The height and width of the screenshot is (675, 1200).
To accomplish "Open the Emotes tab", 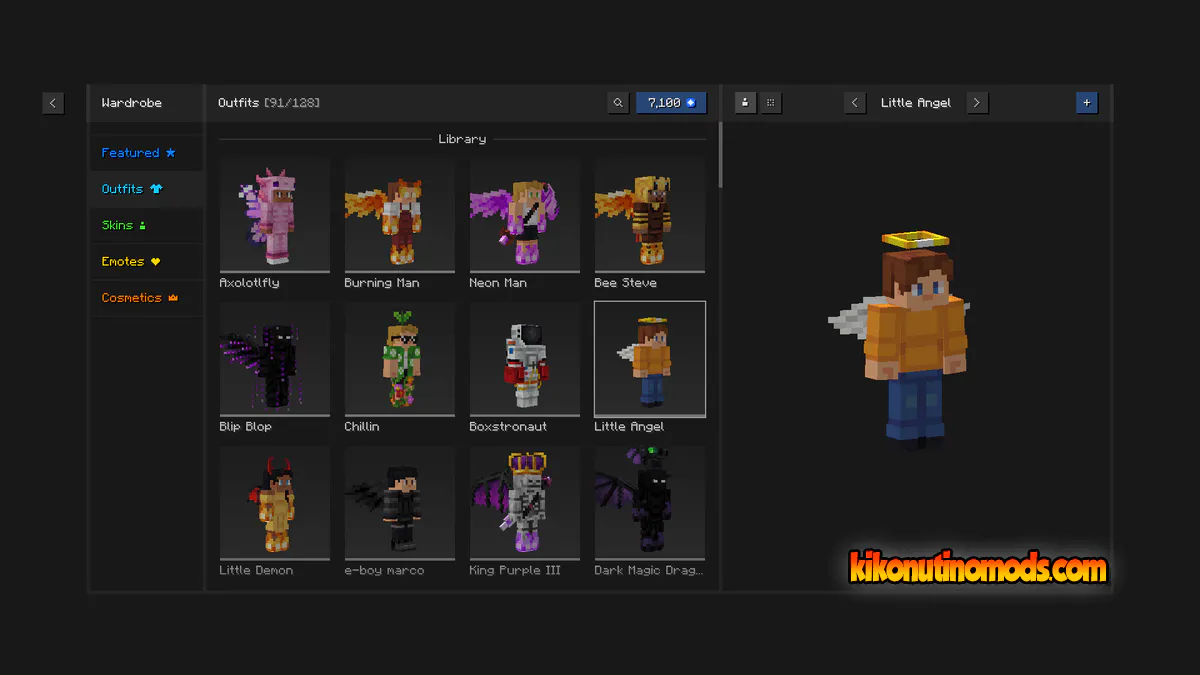I will [x=147, y=261].
